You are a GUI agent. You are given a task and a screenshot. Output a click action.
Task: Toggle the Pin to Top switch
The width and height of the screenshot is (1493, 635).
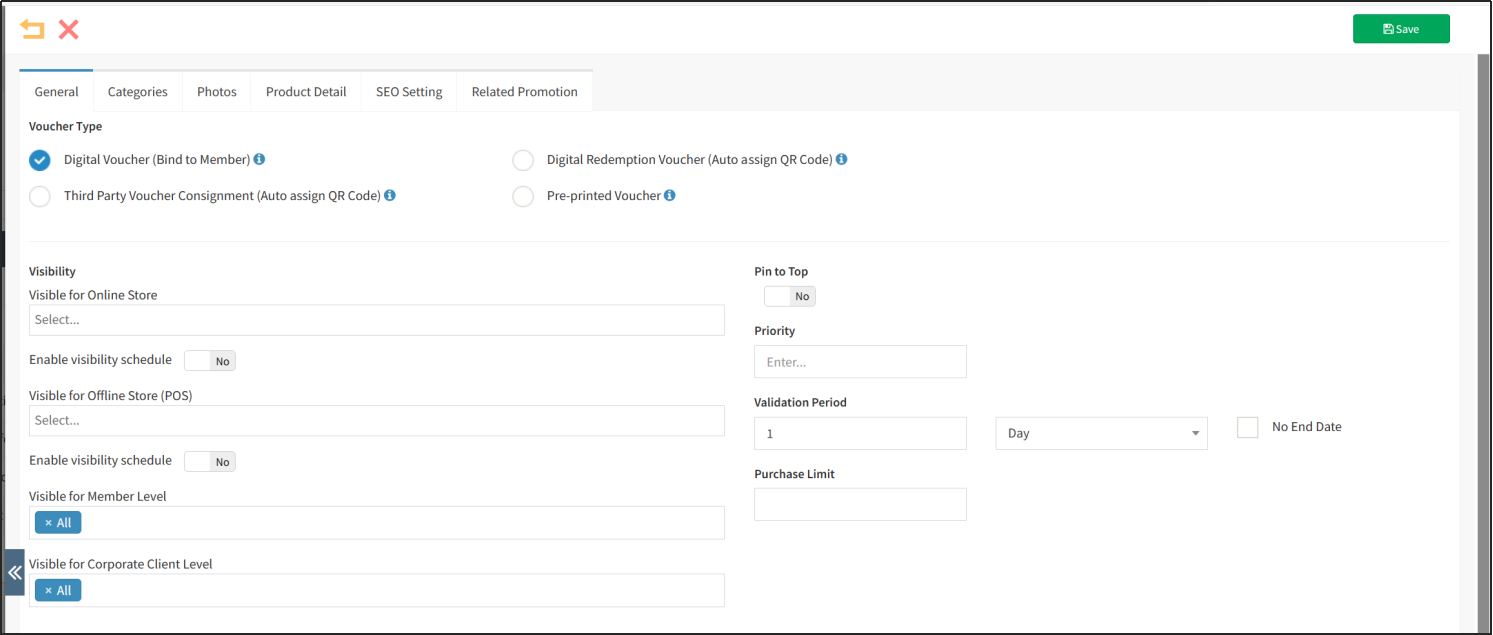[x=789, y=296]
